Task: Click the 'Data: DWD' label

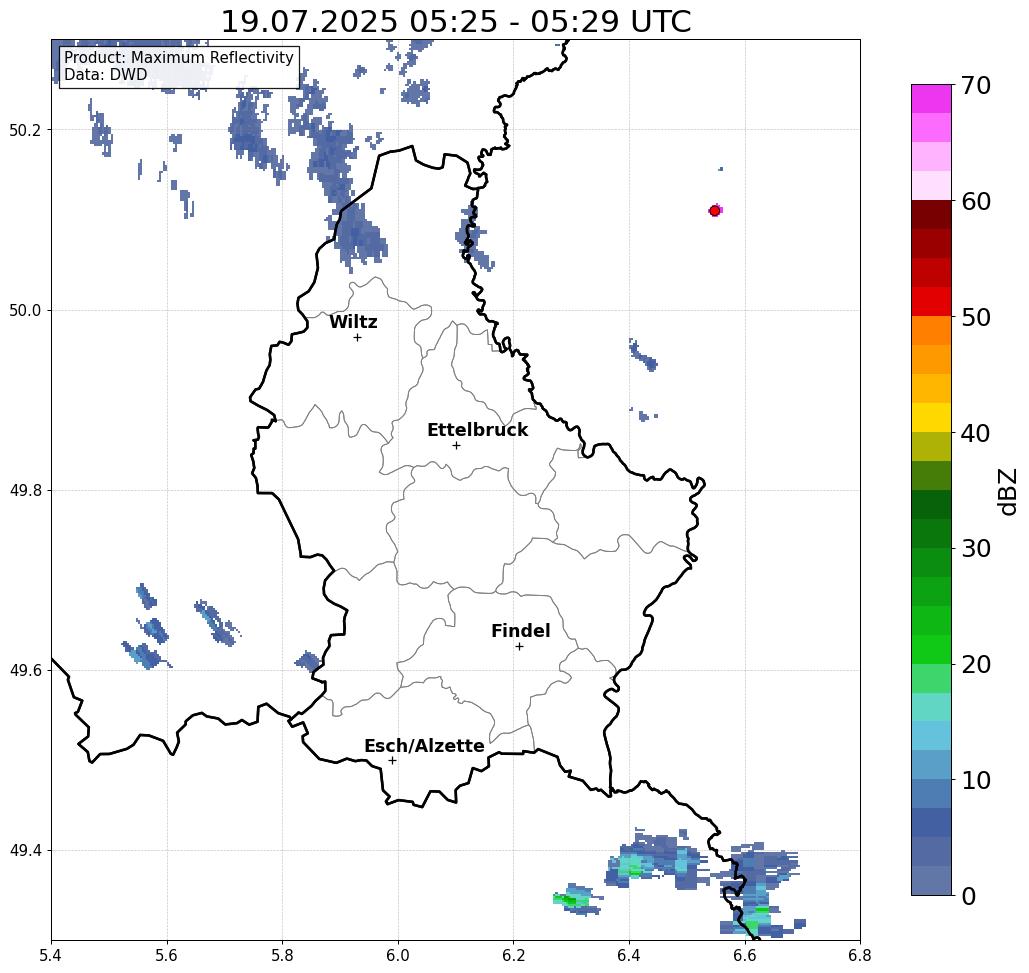Action: (x=106, y=75)
